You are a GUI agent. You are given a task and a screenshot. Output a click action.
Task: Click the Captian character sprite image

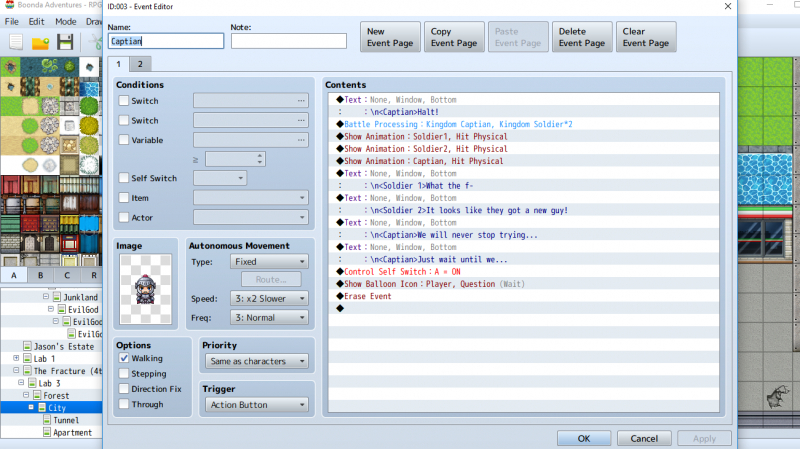(x=145, y=289)
